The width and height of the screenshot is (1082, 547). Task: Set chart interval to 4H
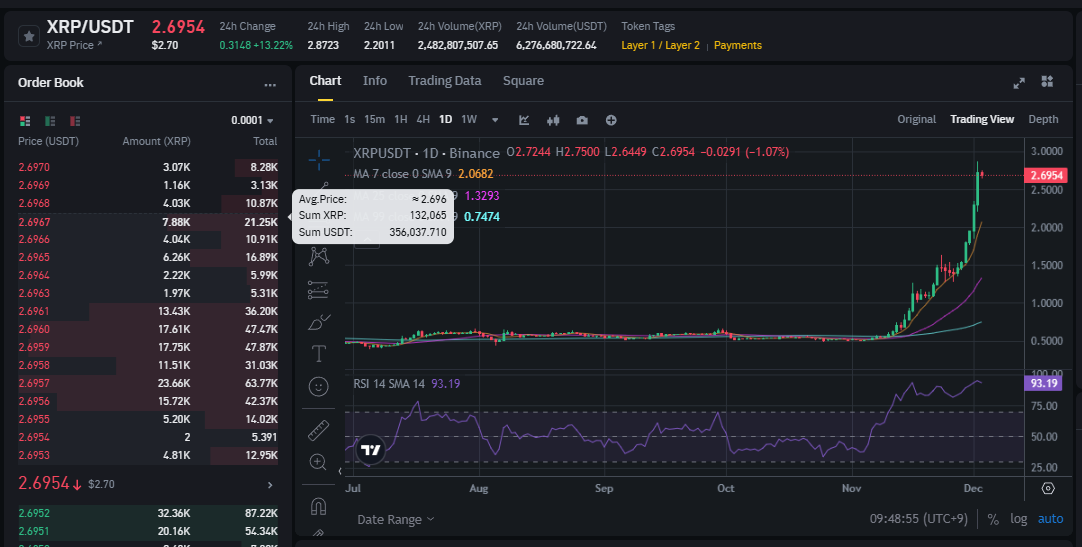point(423,119)
